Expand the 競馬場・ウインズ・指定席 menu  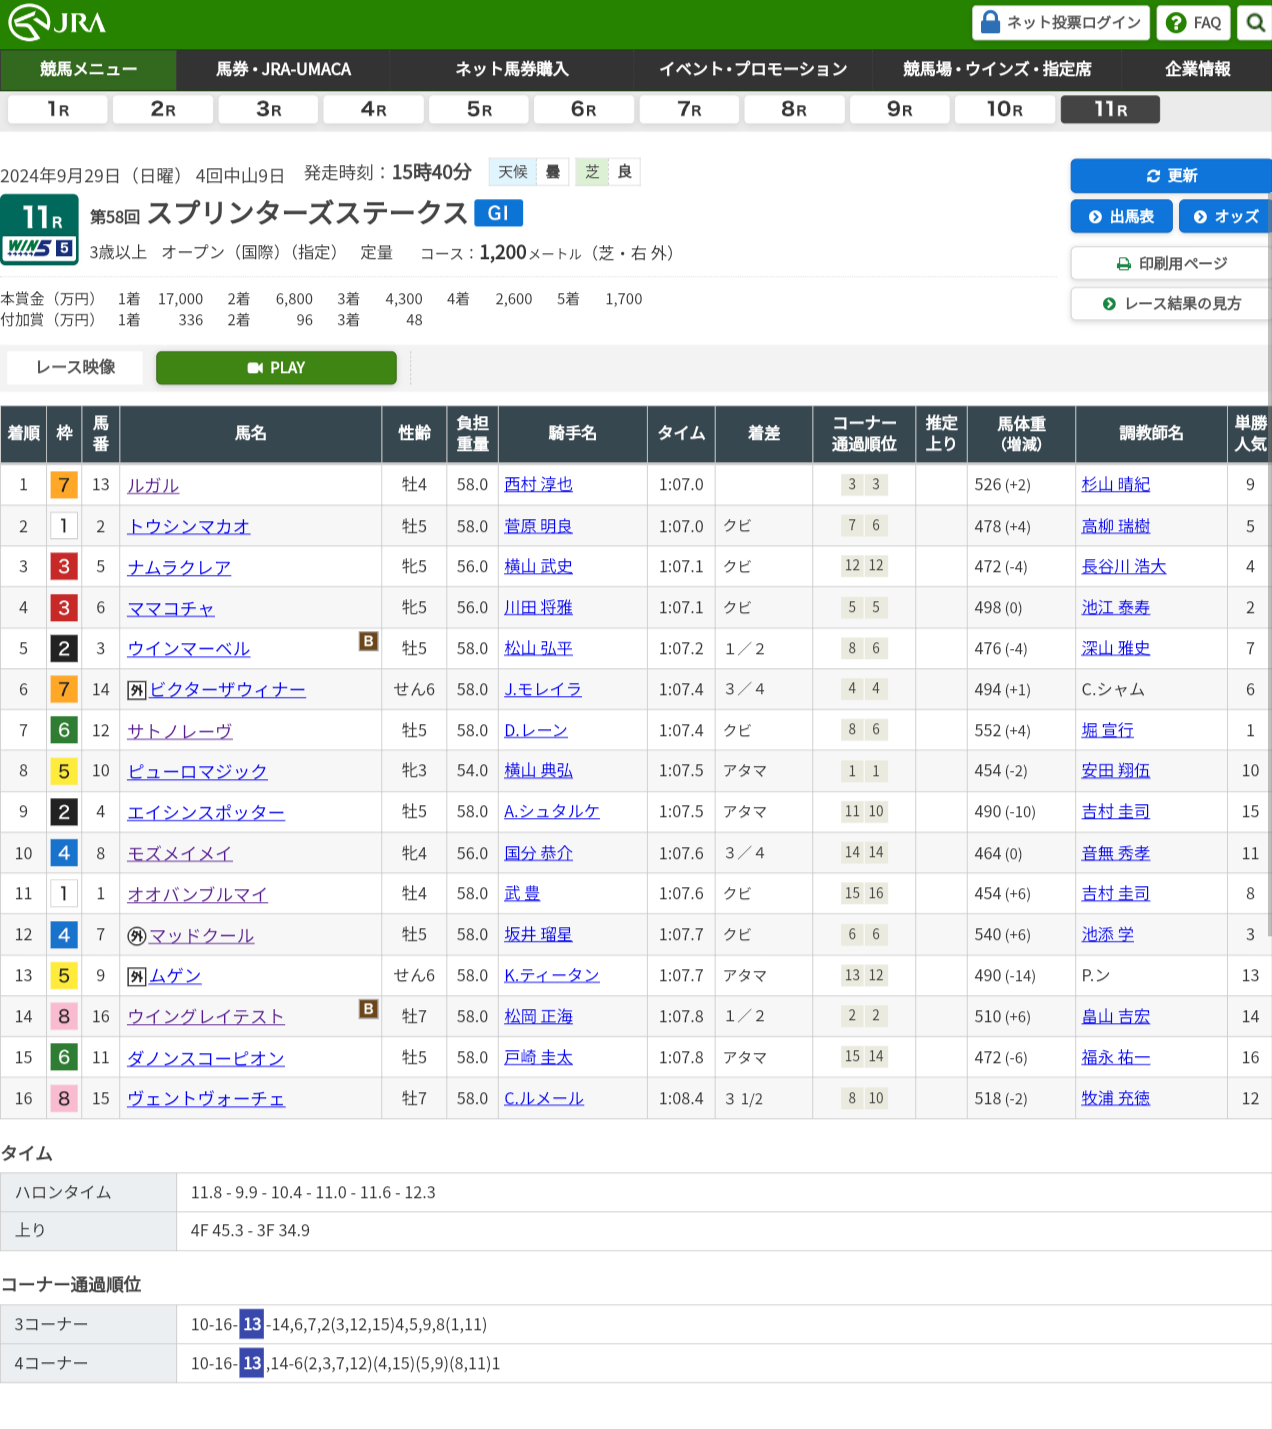(996, 69)
